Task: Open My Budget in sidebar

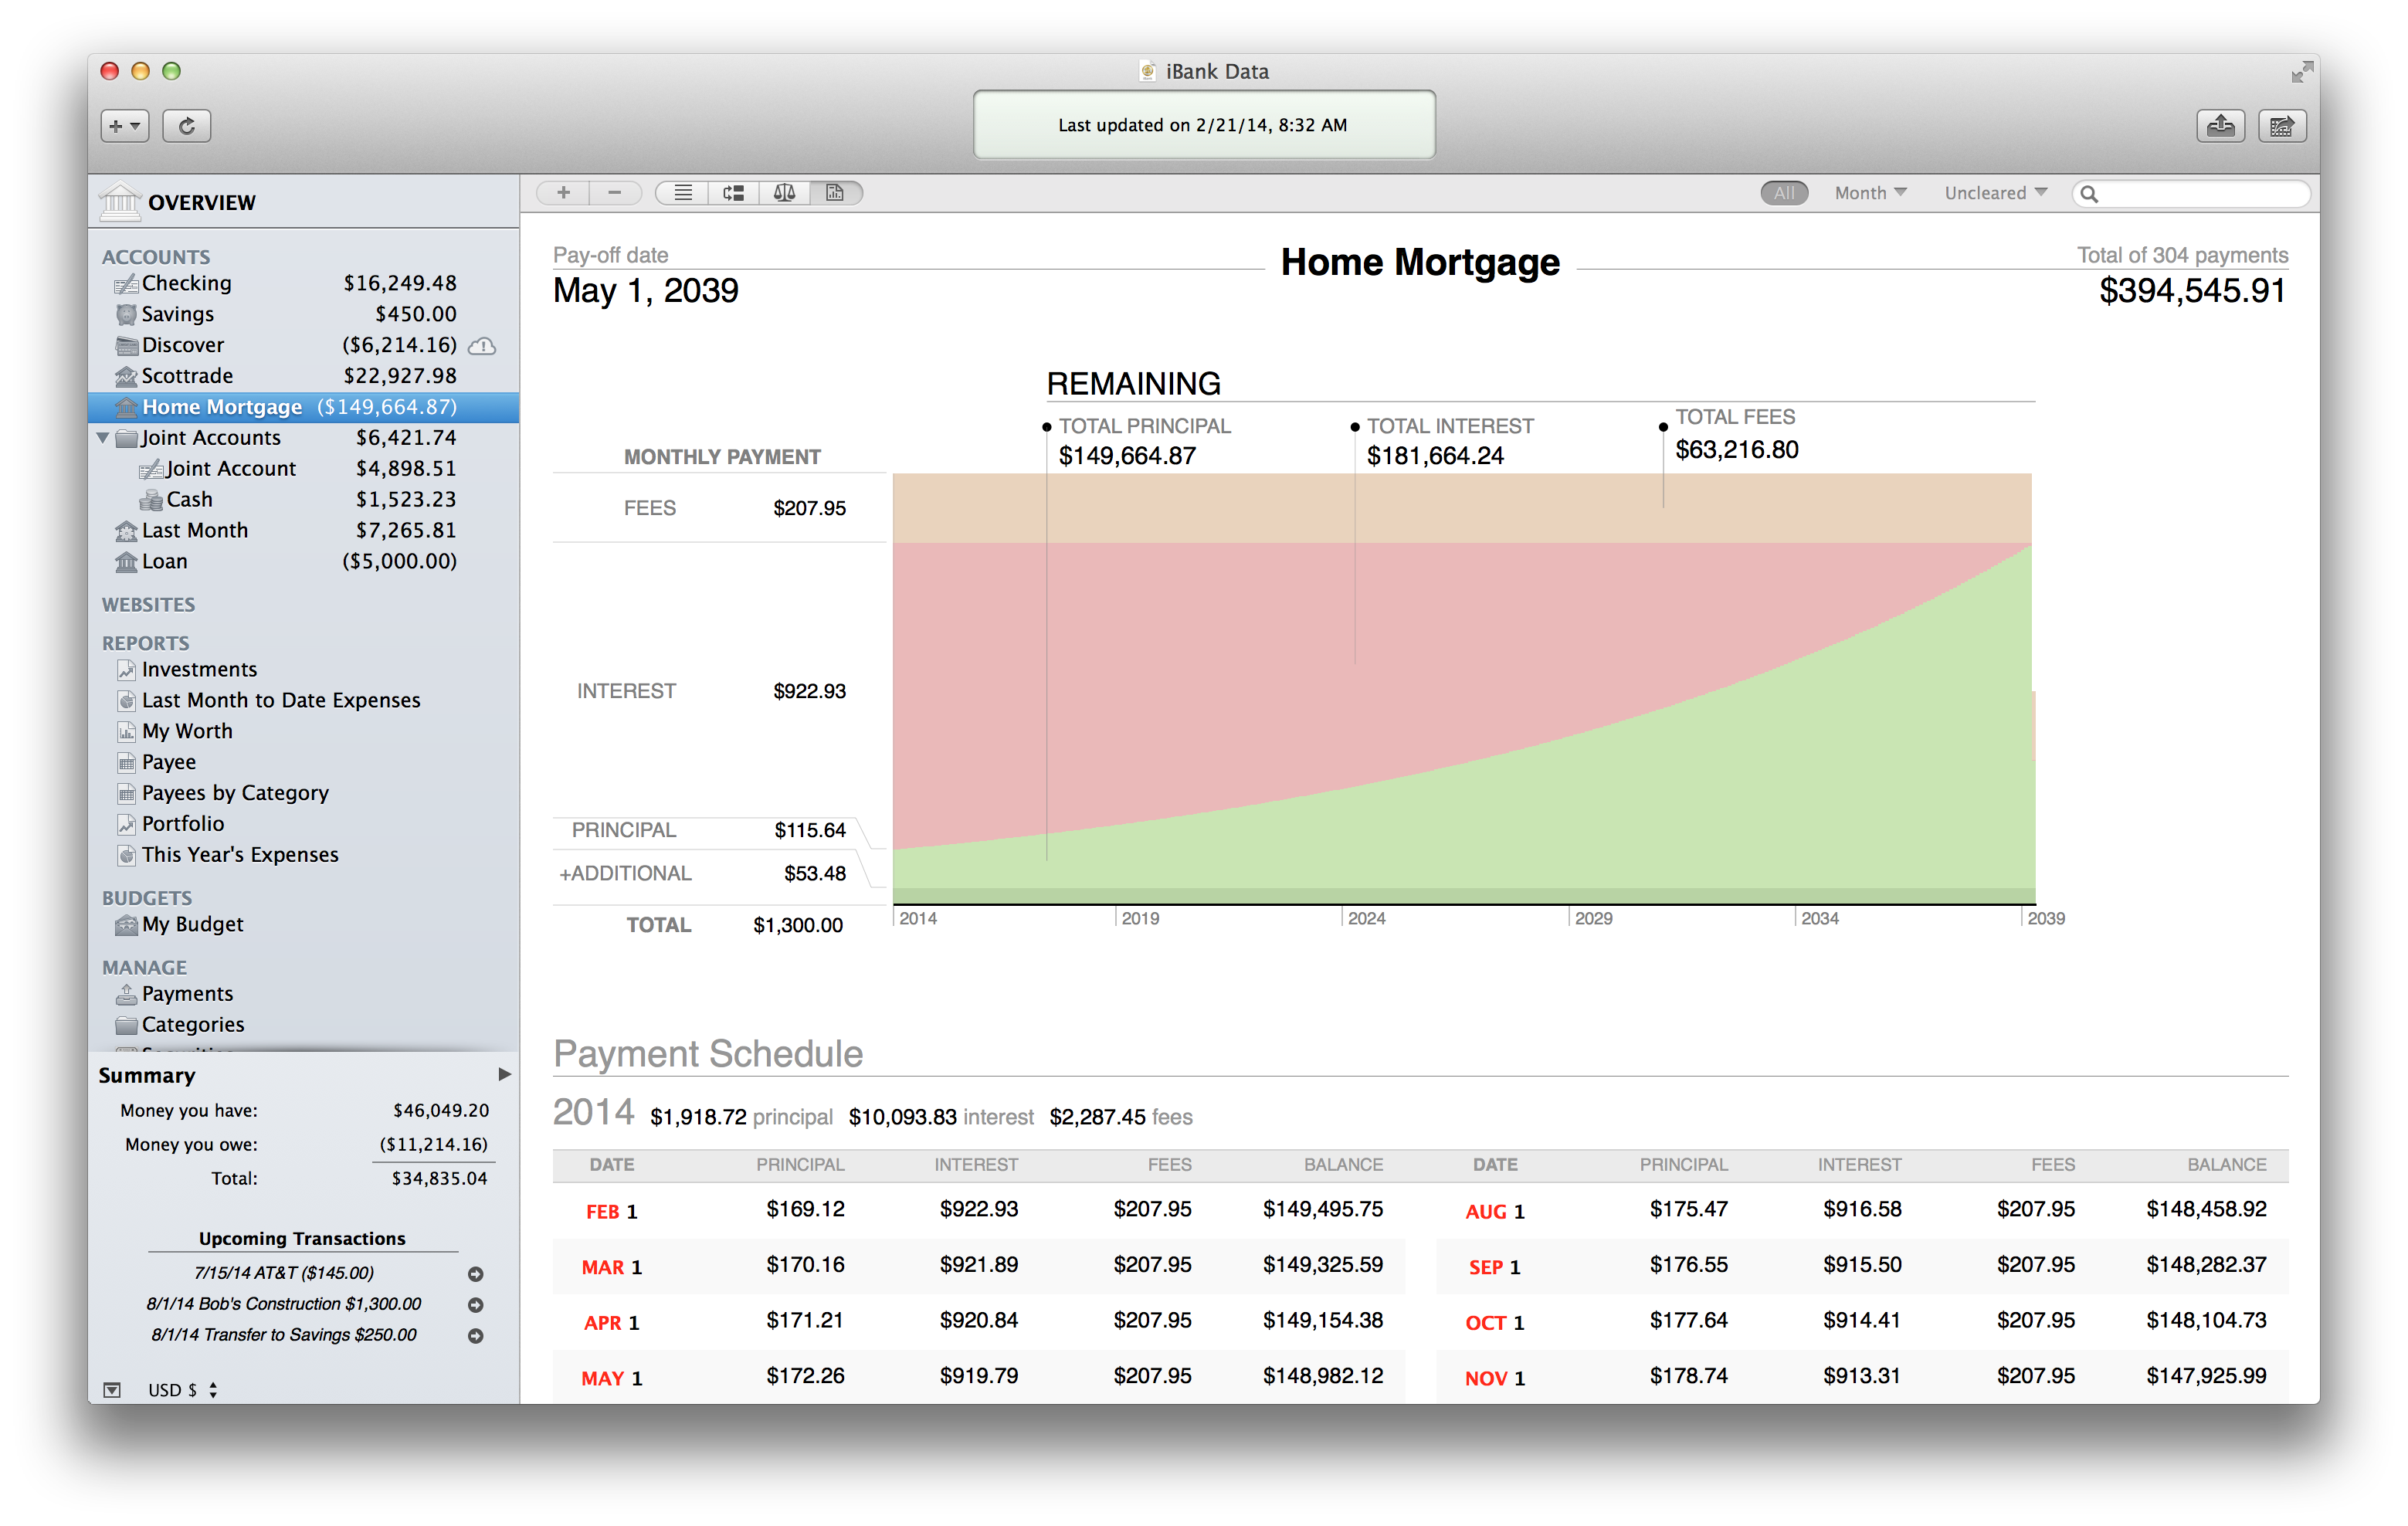Action: [192, 924]
